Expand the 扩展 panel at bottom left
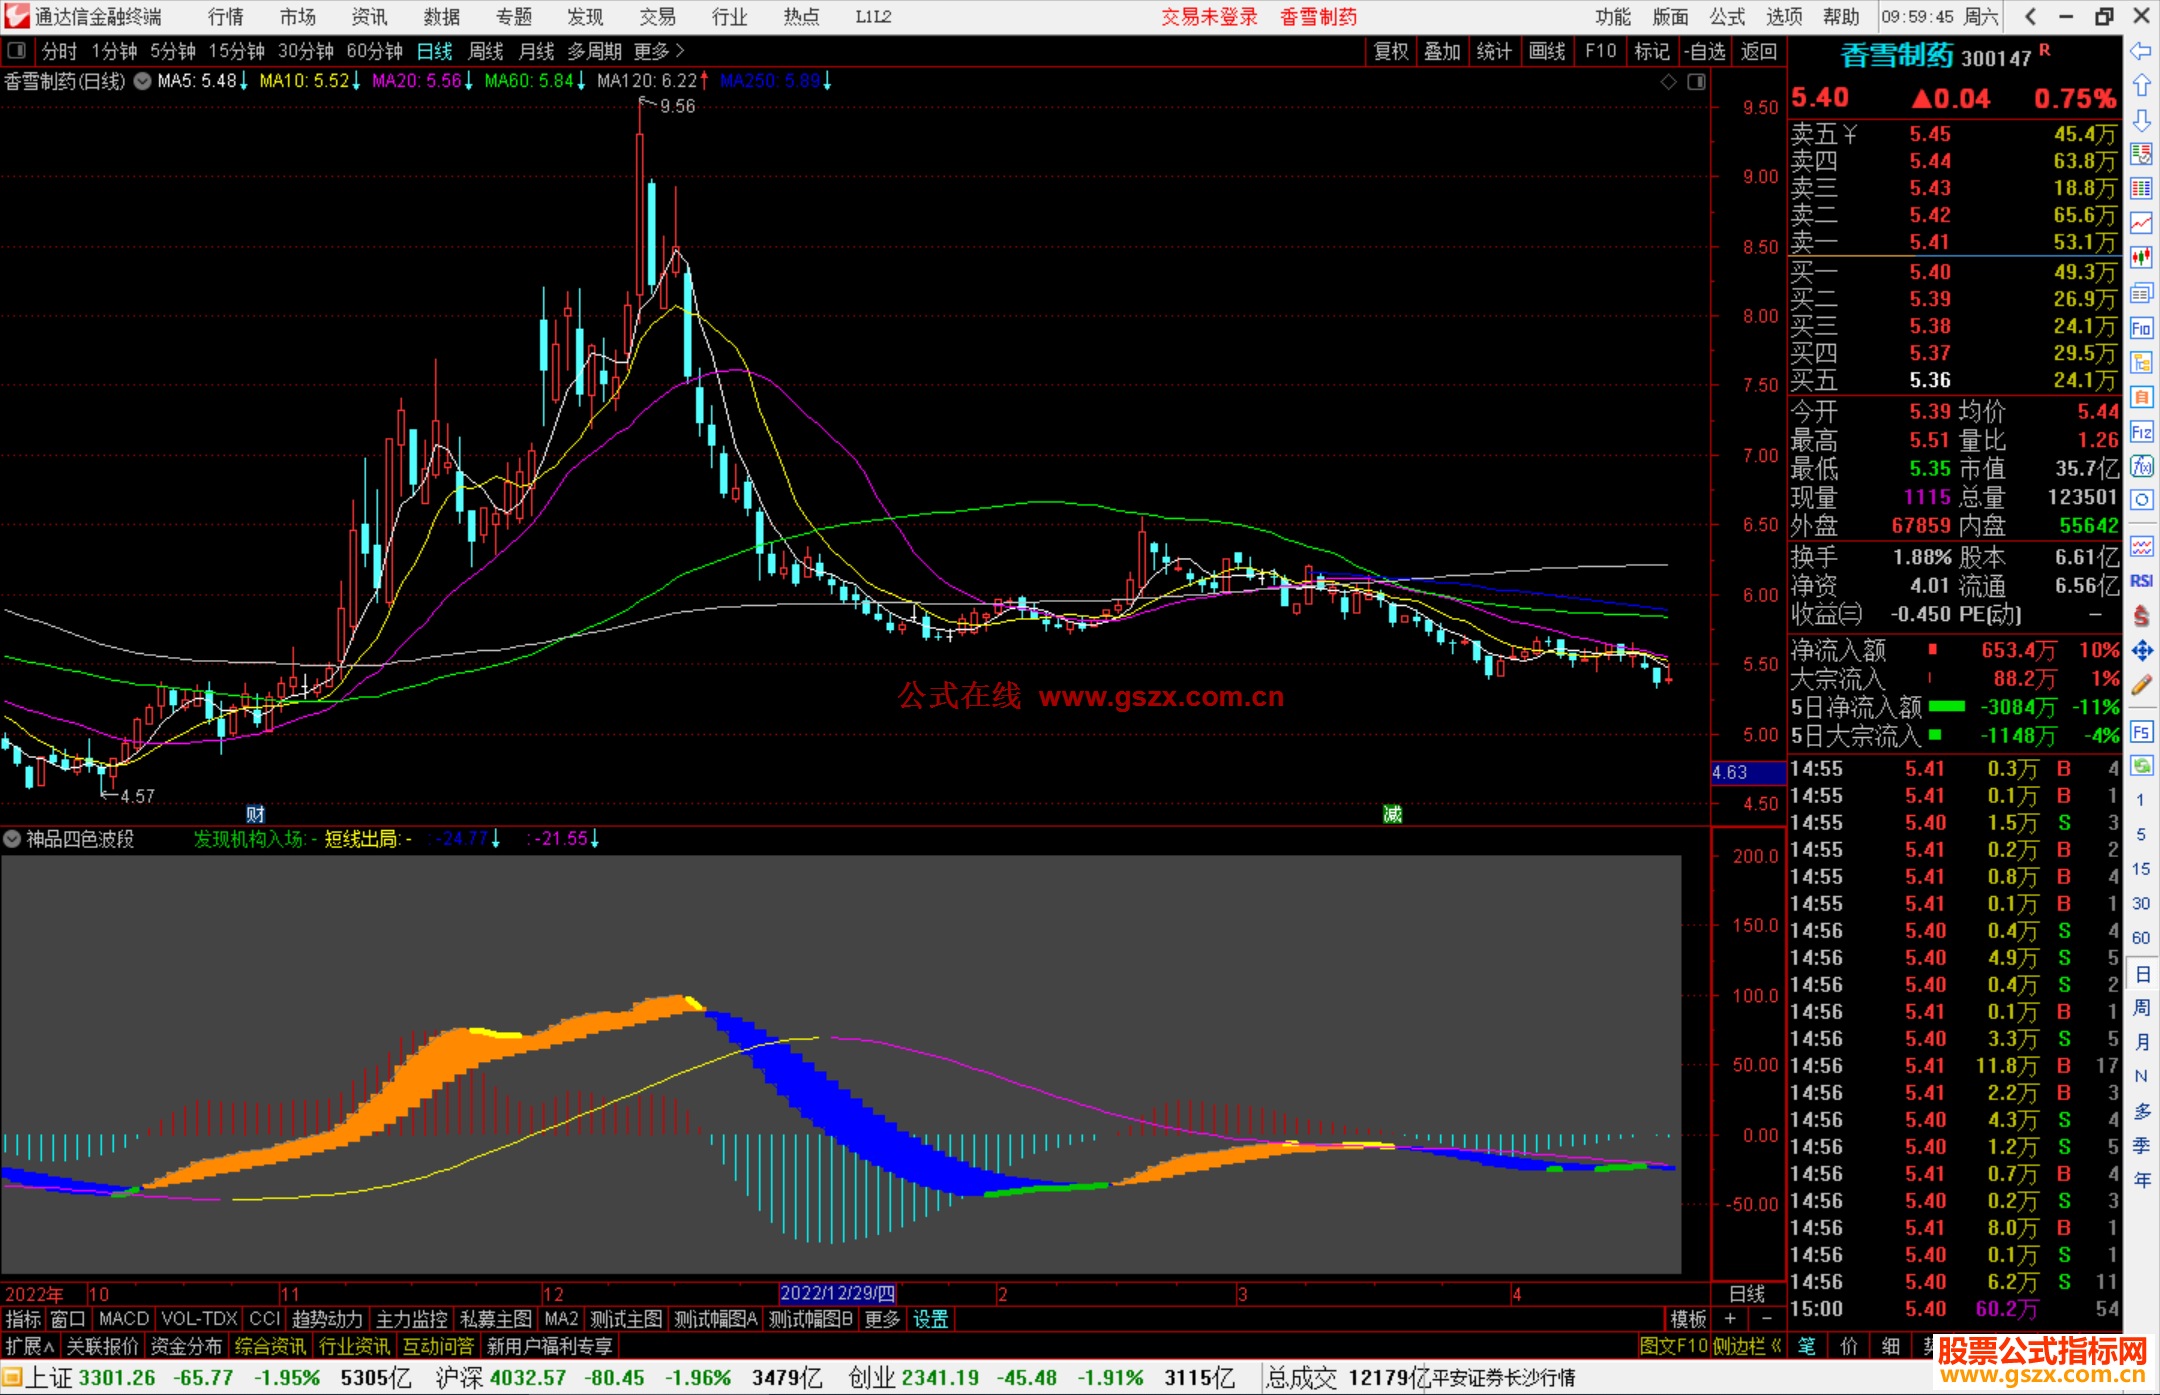Image resolution: width=2160 pixels, height=1395 pixels. click(29, 1346)
